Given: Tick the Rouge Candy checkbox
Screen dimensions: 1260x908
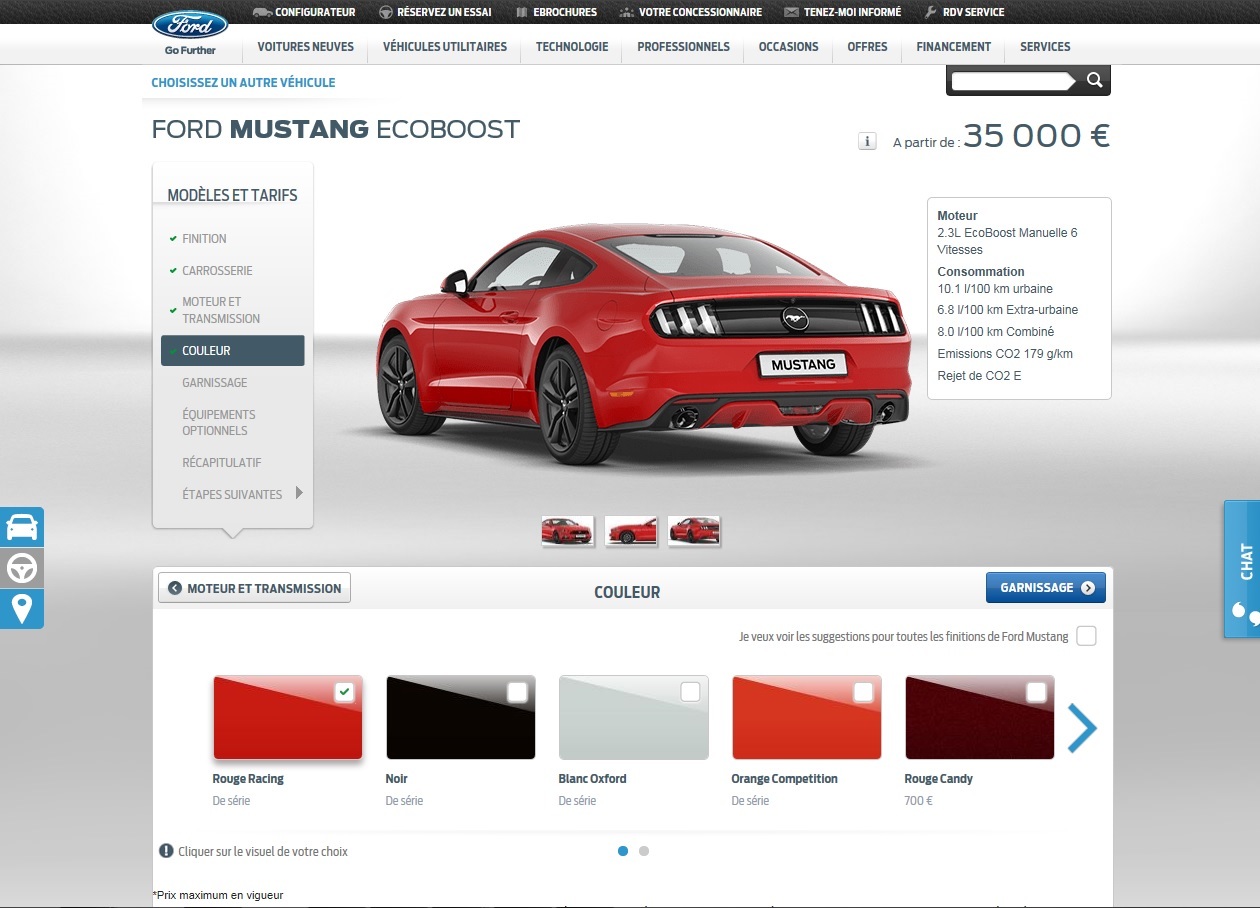Looking at the screenshot, I should pos(1036,692).
